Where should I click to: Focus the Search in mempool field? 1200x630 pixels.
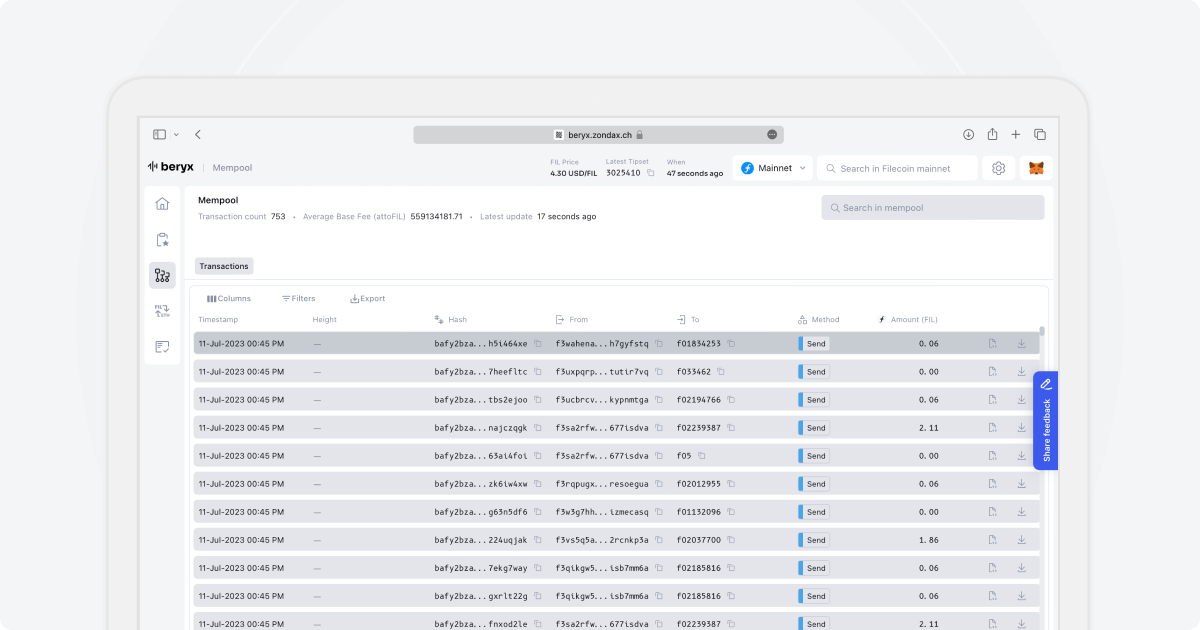pos(933,208)
